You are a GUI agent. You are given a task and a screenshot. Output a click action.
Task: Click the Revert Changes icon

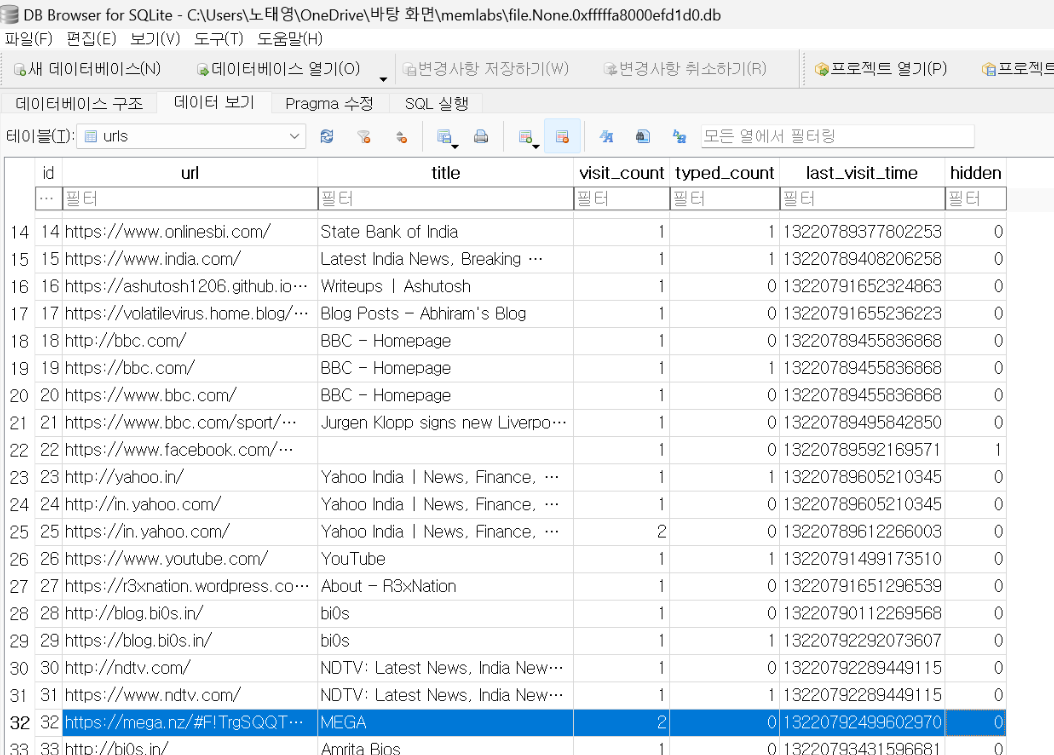(x=610, y=69)
